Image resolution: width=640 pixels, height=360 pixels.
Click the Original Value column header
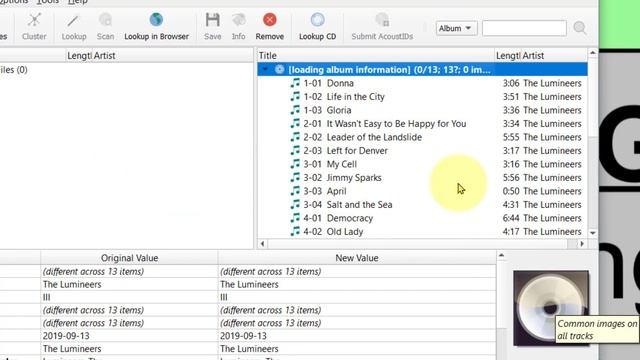[x=129, y=258]
